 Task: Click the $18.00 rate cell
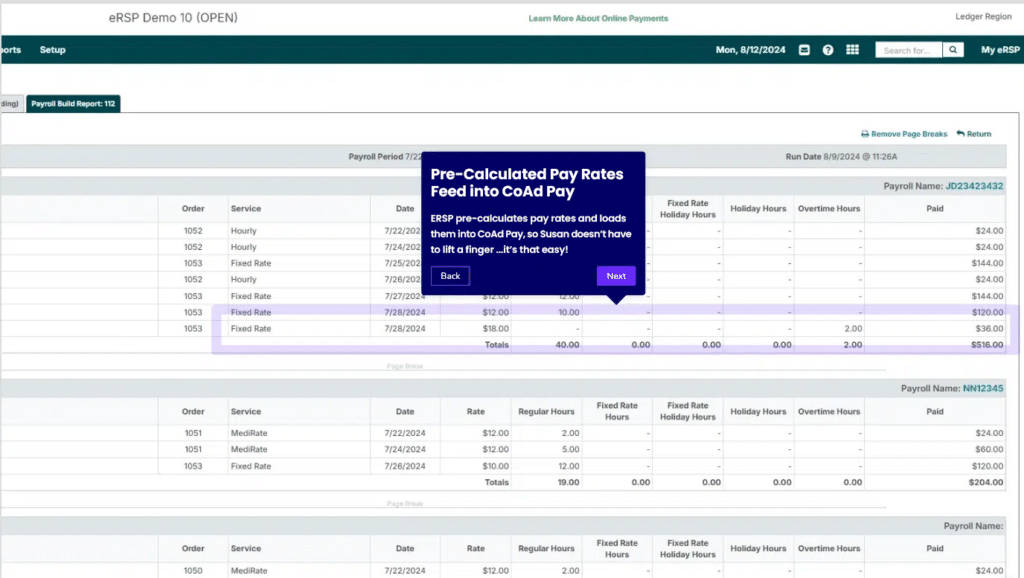[x=496, y=329]
